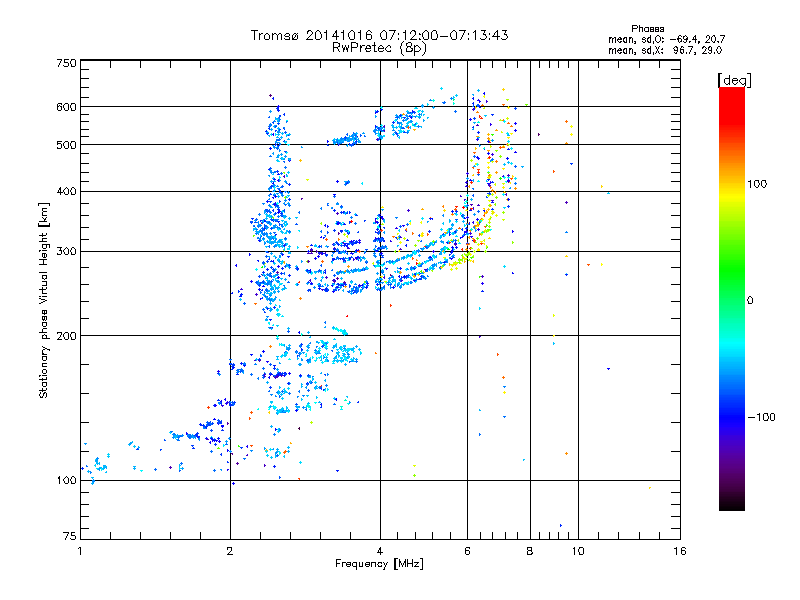Click y-axis tick label '300'
The image size is (800, 600).
click(x=67, y=252)
